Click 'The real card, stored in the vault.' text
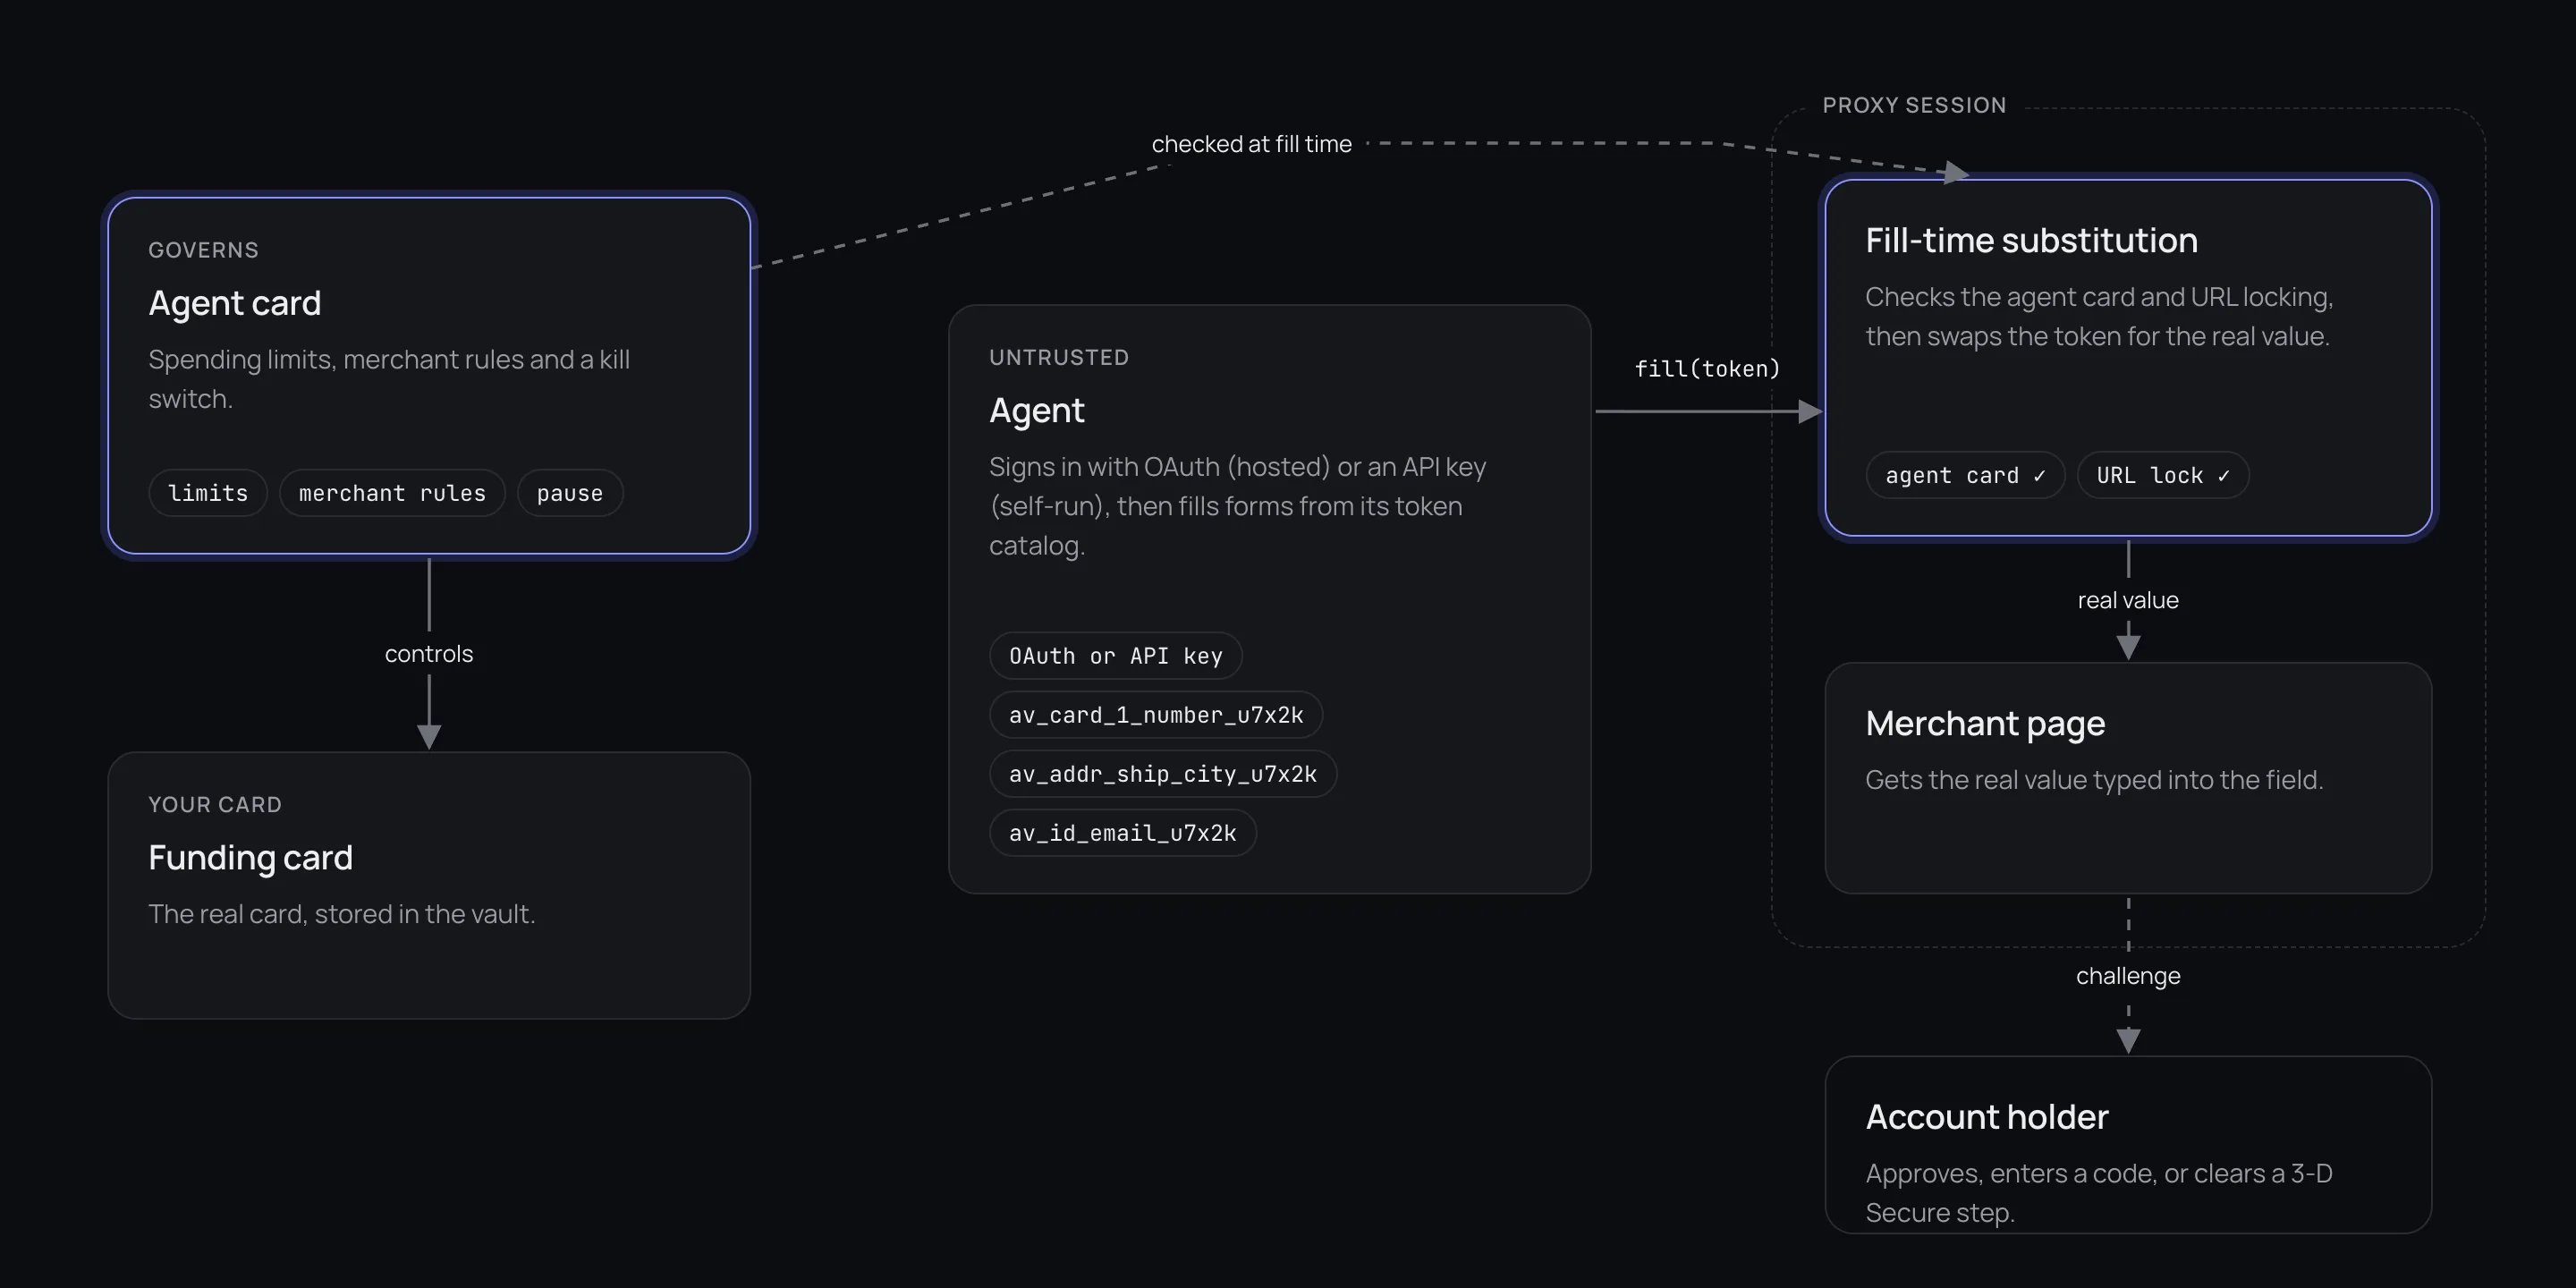The width and height of the screenshot is (2576, 1288). pos(342,914)
